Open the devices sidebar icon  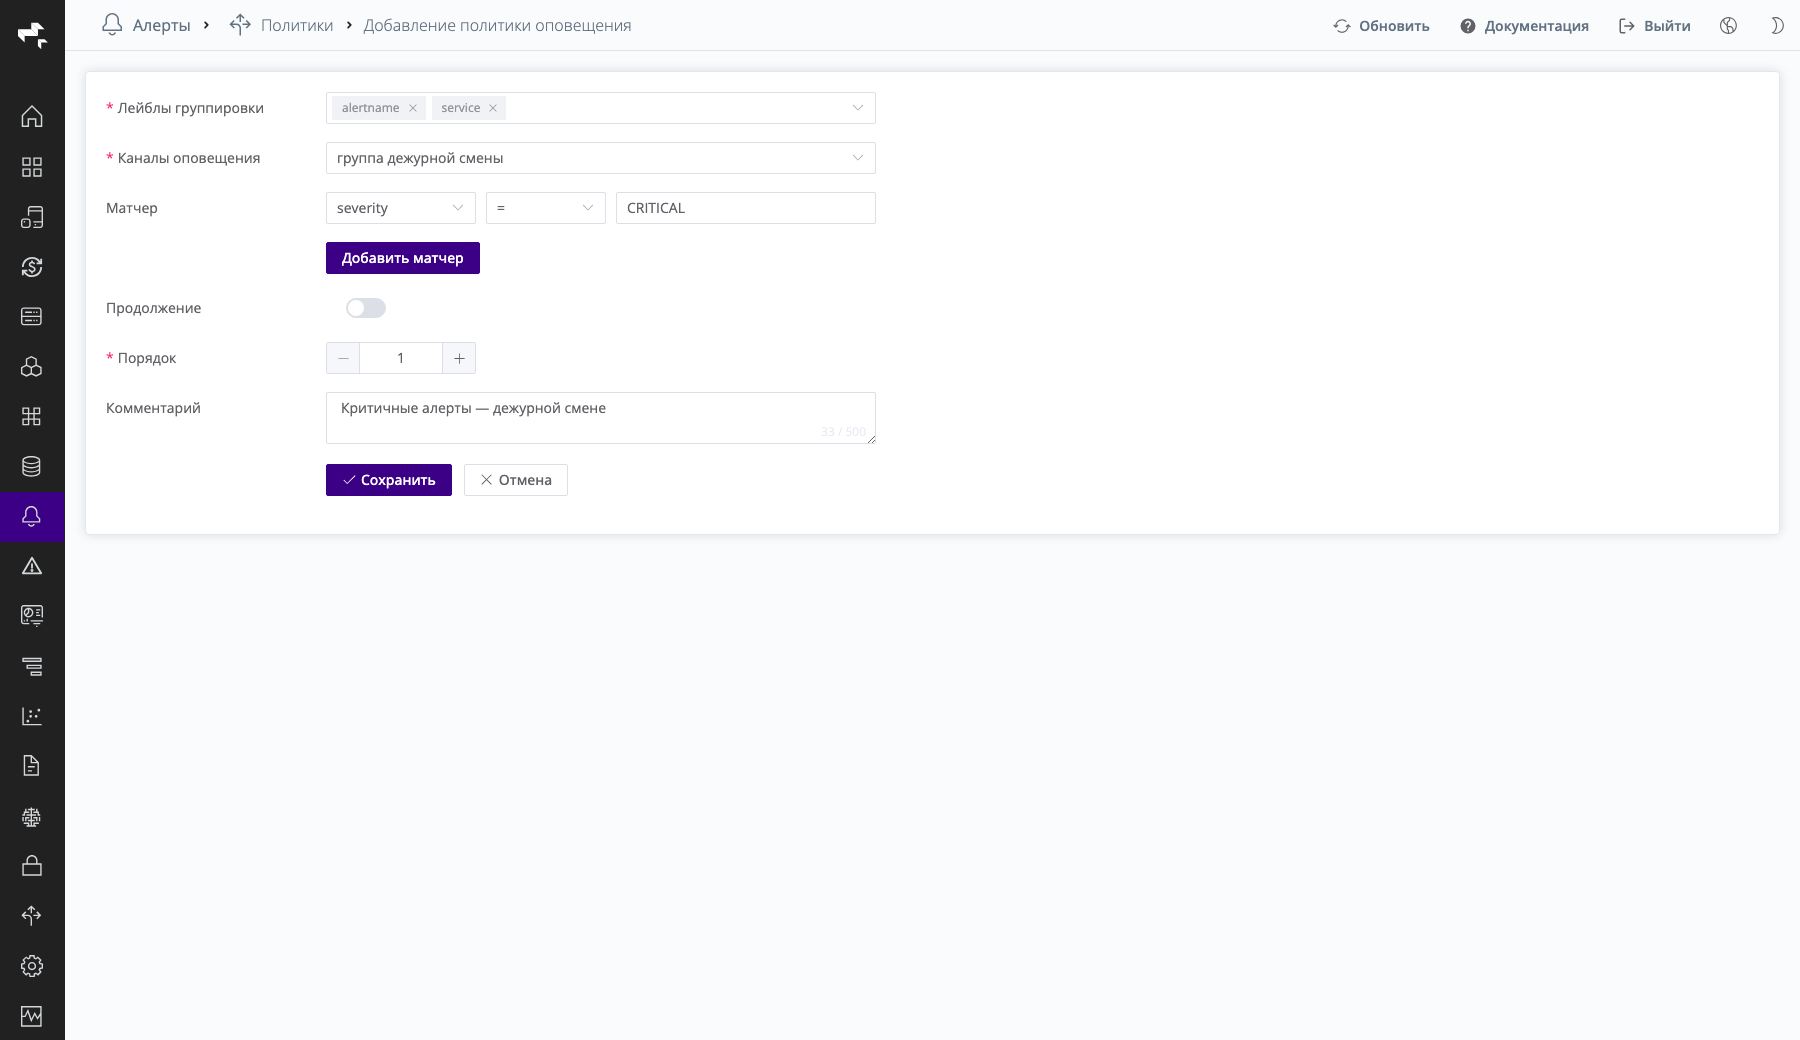[x=32, y=217]
